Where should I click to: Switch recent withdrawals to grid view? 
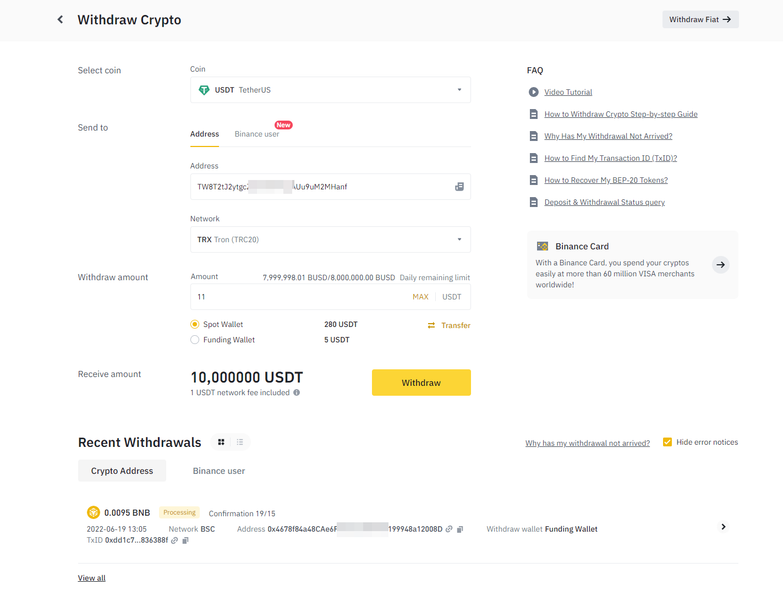(x=221, y=442)
